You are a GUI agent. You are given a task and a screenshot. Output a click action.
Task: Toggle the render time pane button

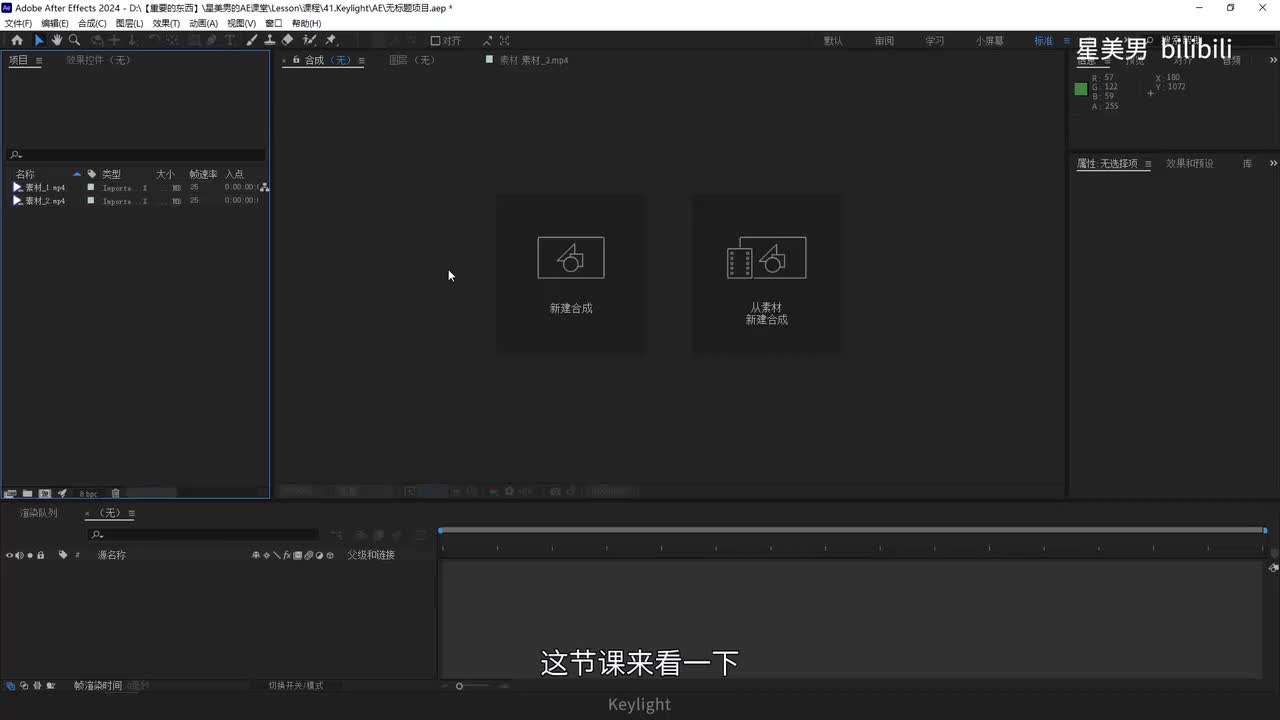[x=50, y=685]
